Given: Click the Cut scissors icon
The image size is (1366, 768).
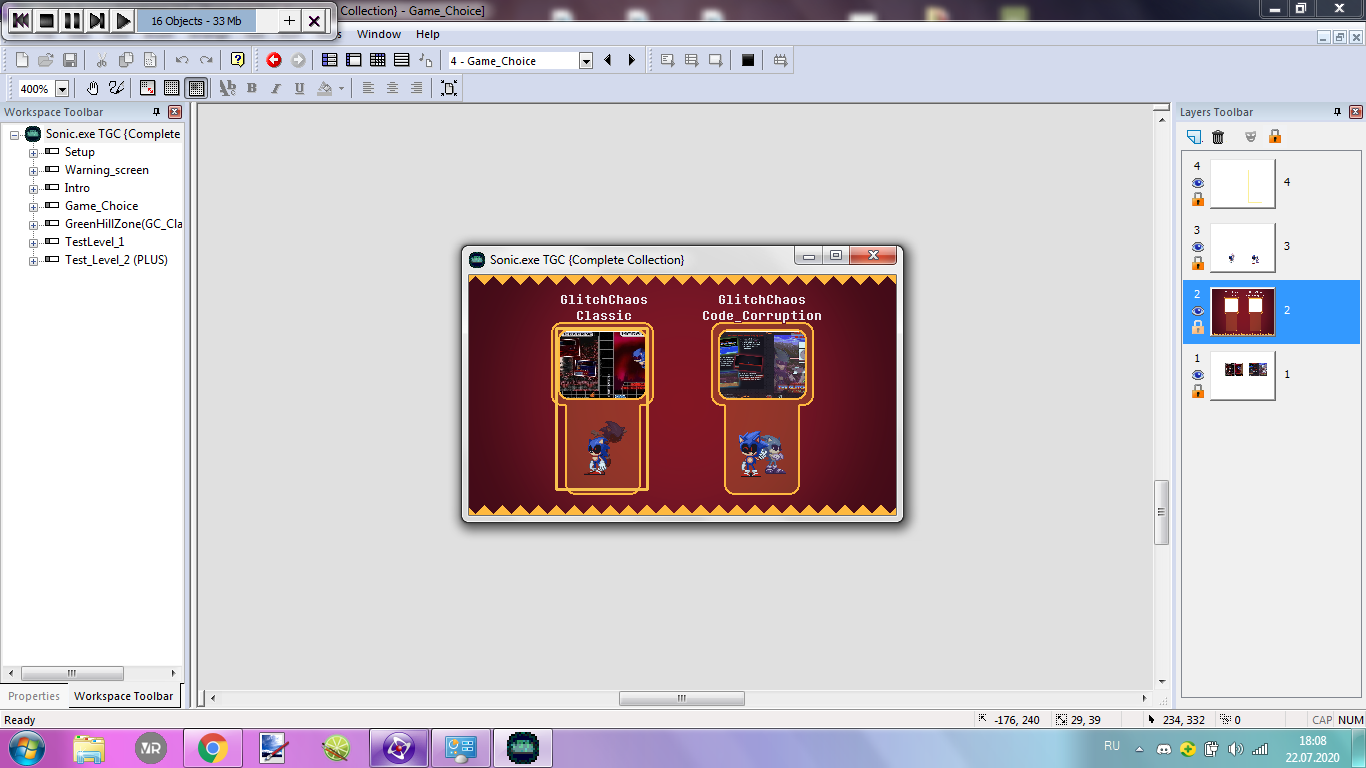Looking at the screenshot, I should [x=102, y=60].
